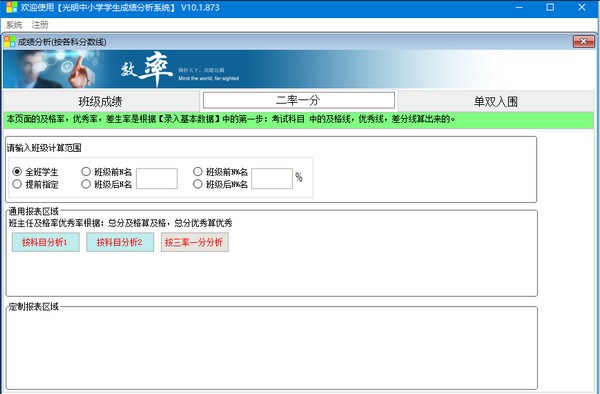Select the 班级后N%名 radio option
This screenshot has height=394, width=600.
220,184
